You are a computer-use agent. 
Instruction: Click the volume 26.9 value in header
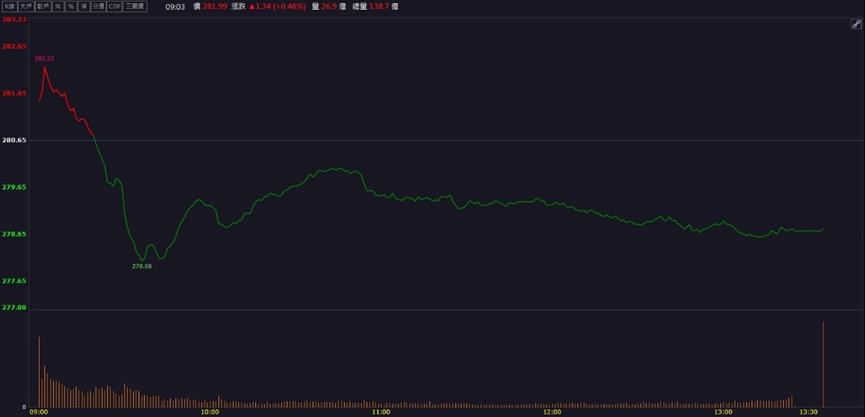pyautogui.click(x=329, y=7)
